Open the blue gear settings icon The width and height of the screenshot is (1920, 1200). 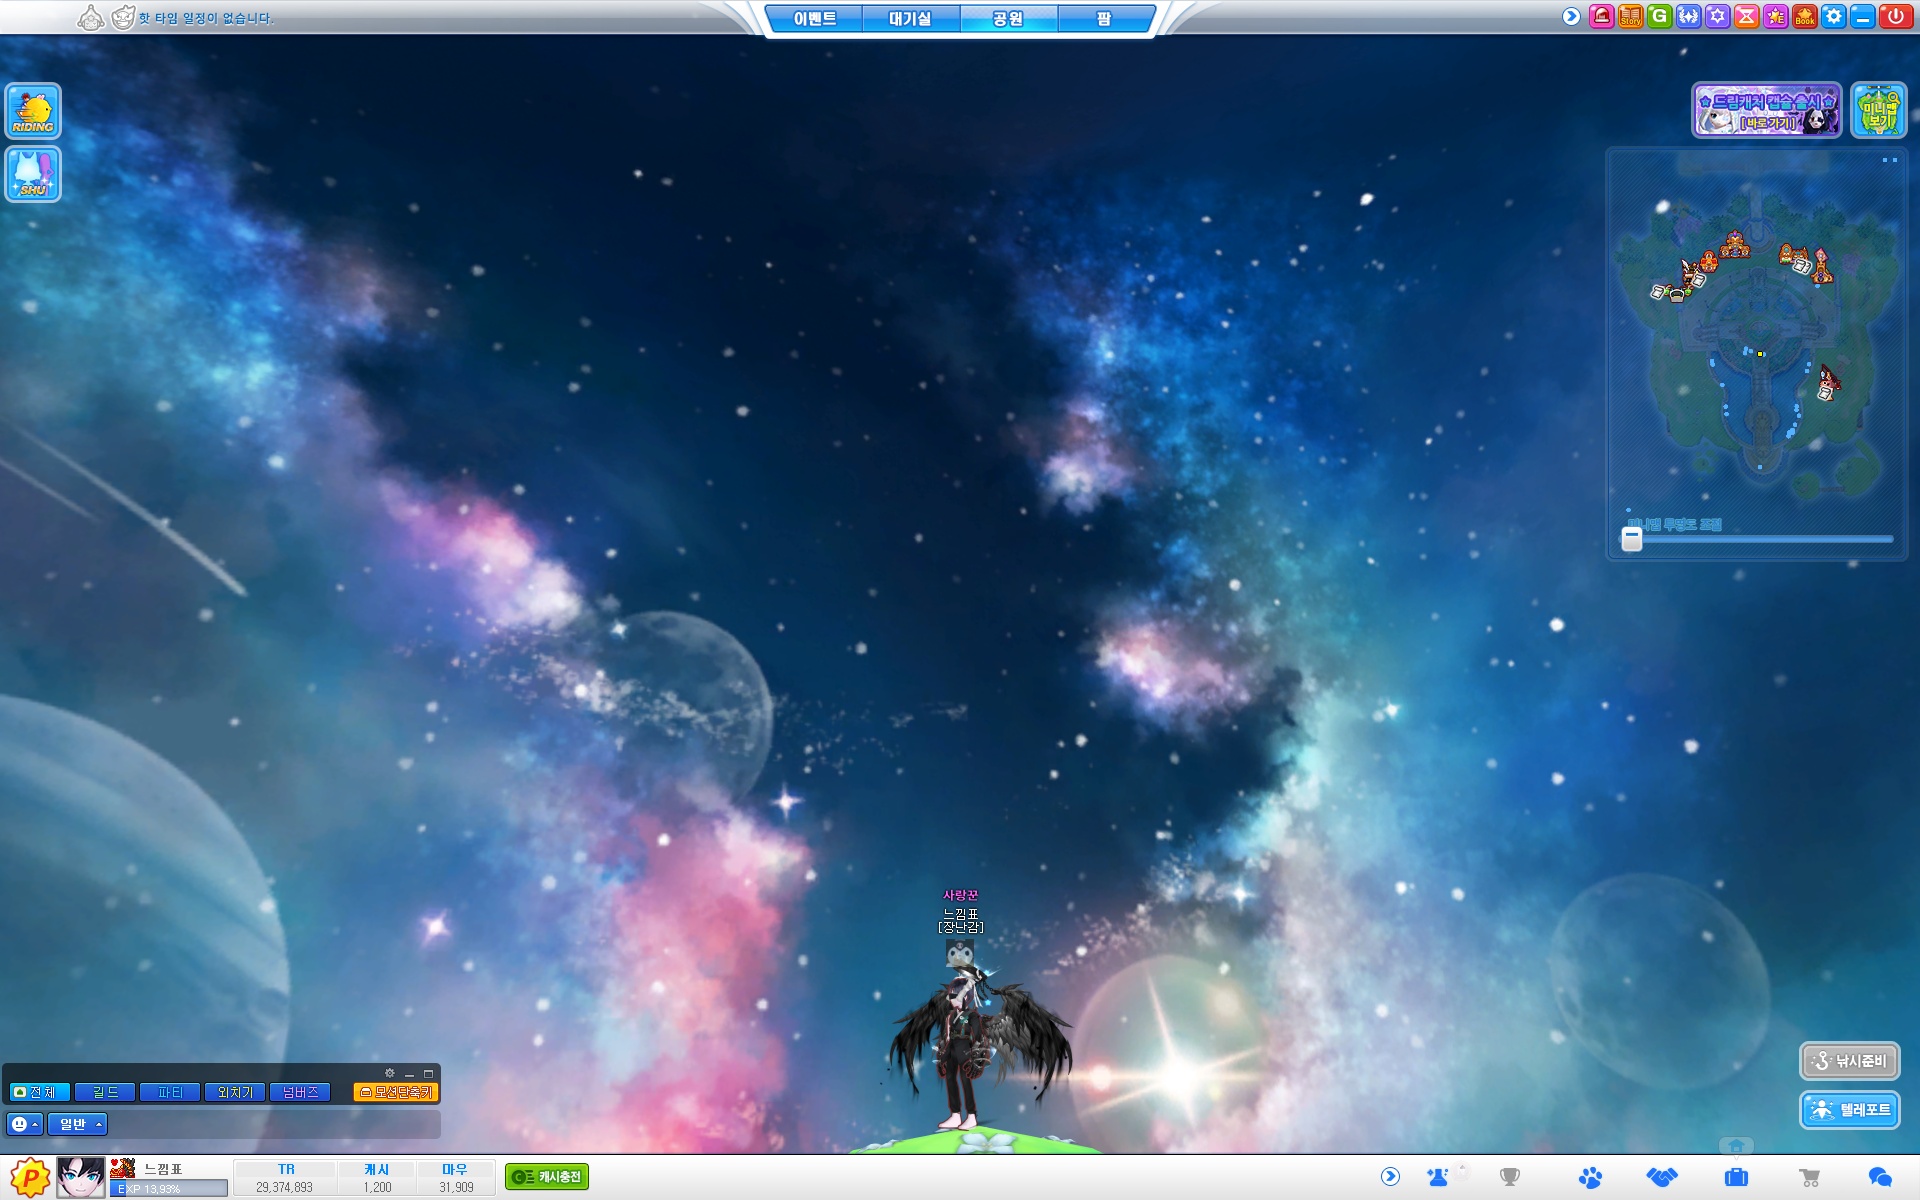click(1833, 17)
